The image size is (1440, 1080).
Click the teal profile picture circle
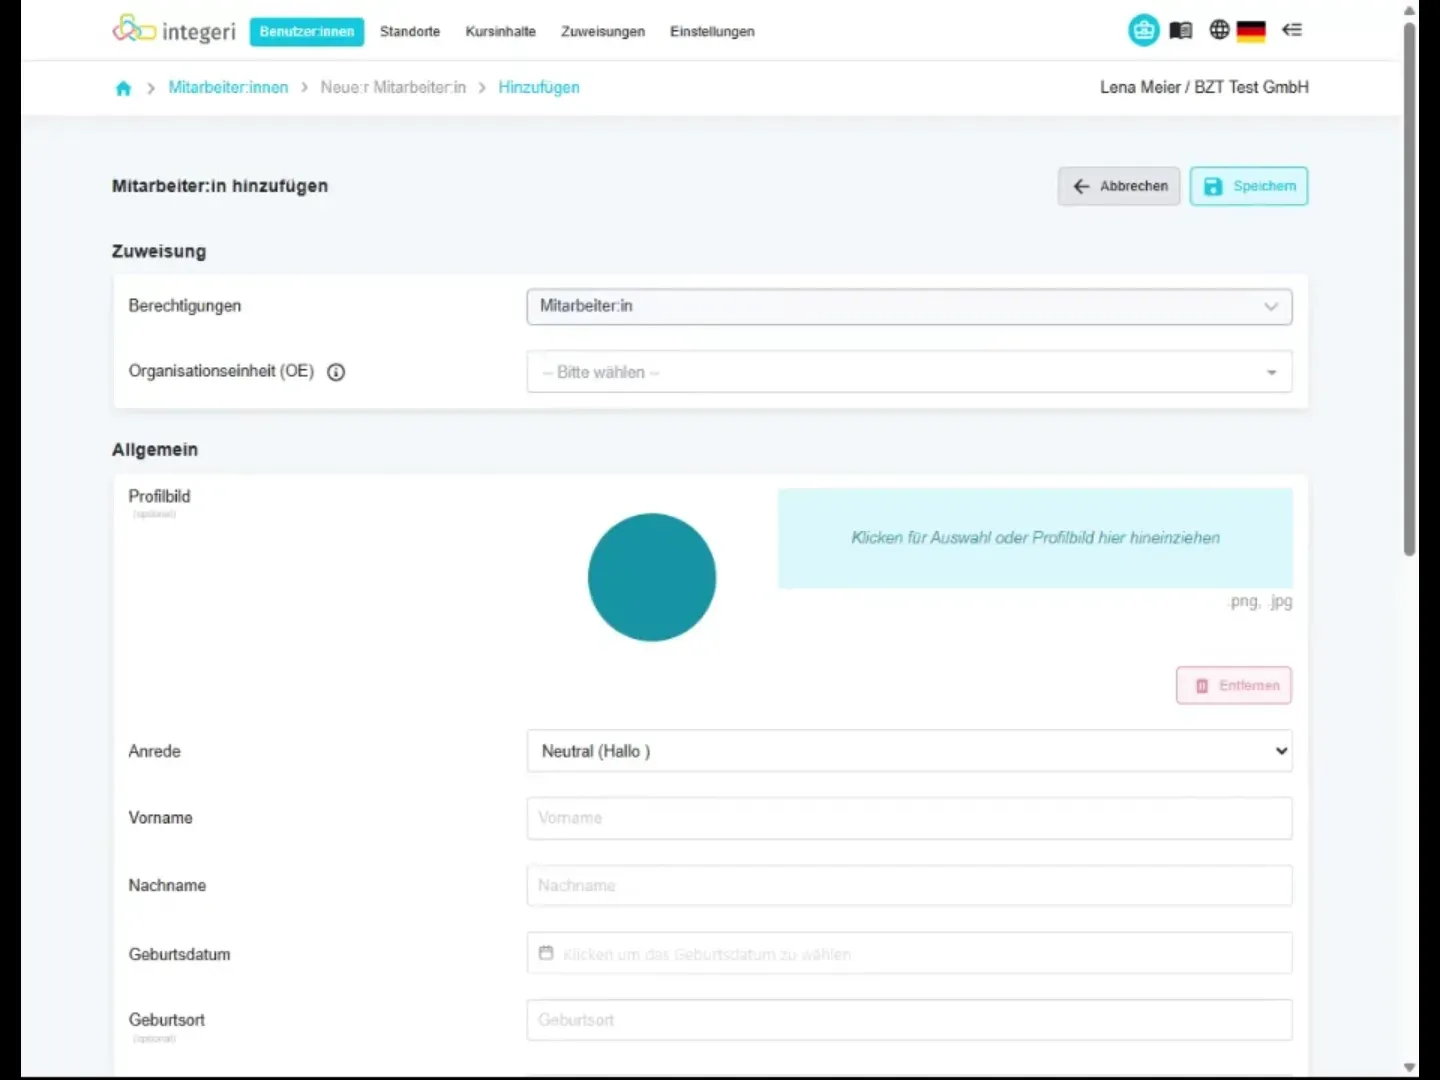click(652, 577)
